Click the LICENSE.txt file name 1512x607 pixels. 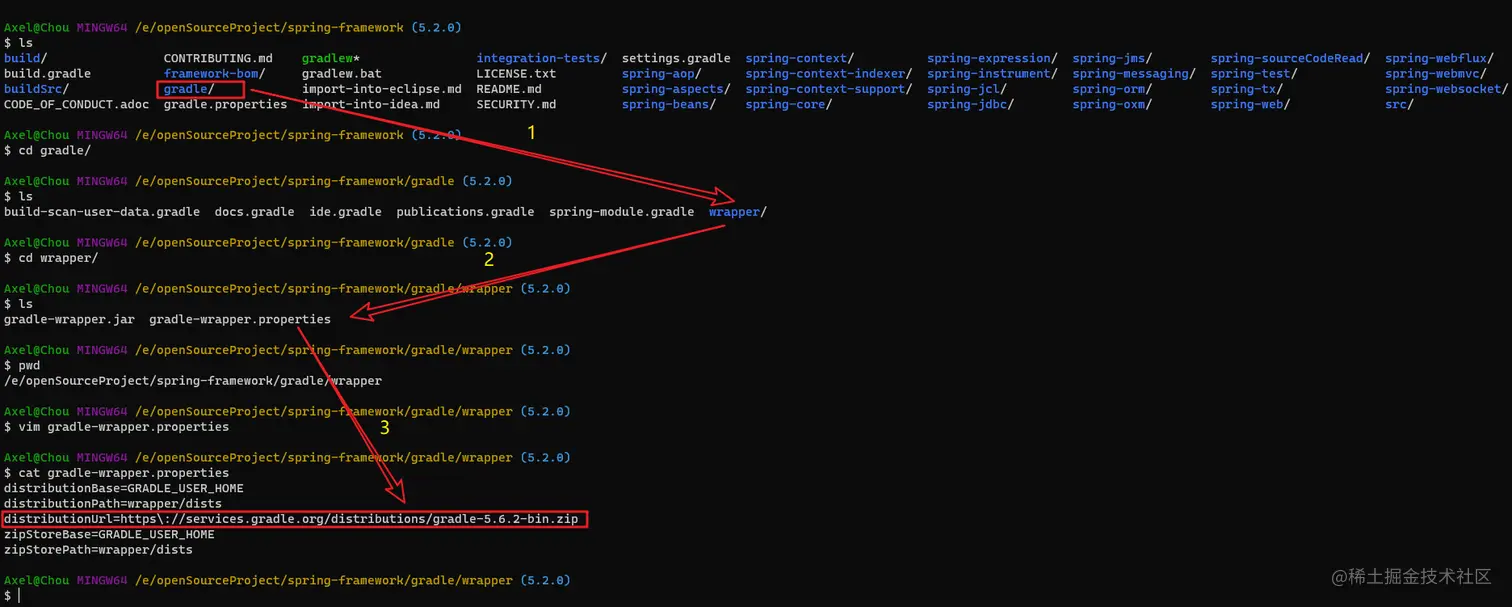(x=516, y=74)
